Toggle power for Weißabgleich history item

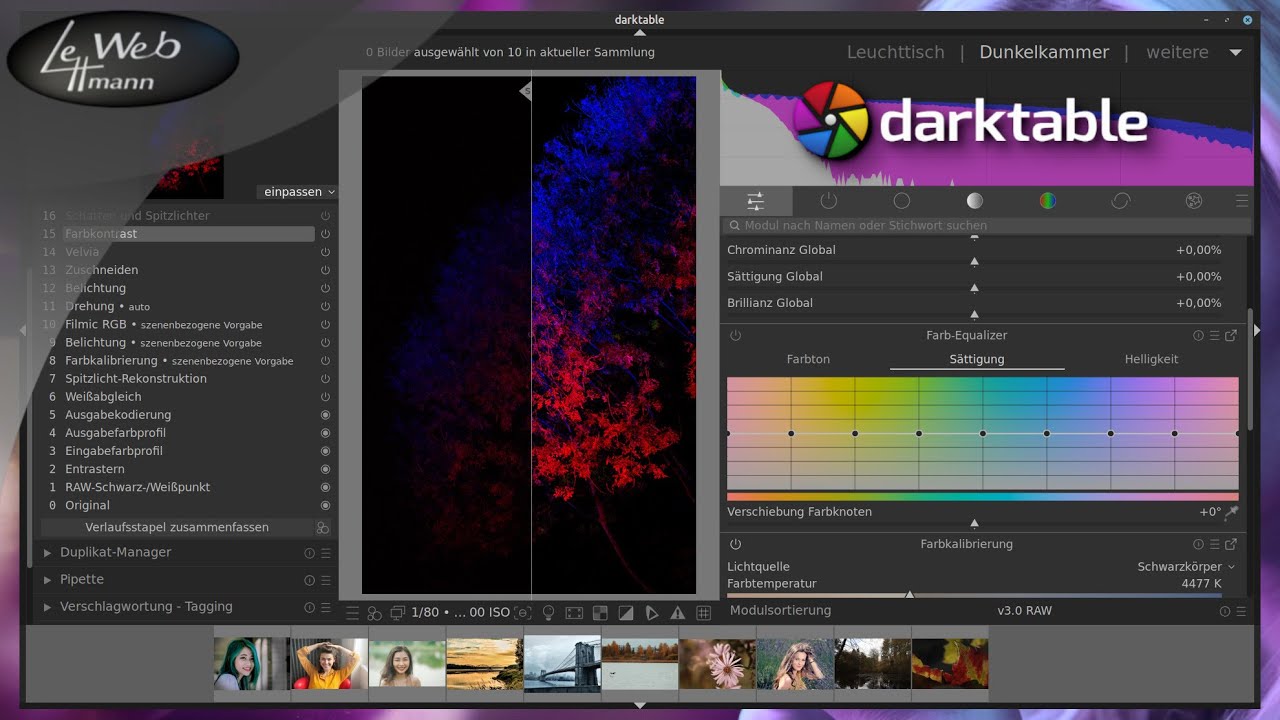(325, 397)
